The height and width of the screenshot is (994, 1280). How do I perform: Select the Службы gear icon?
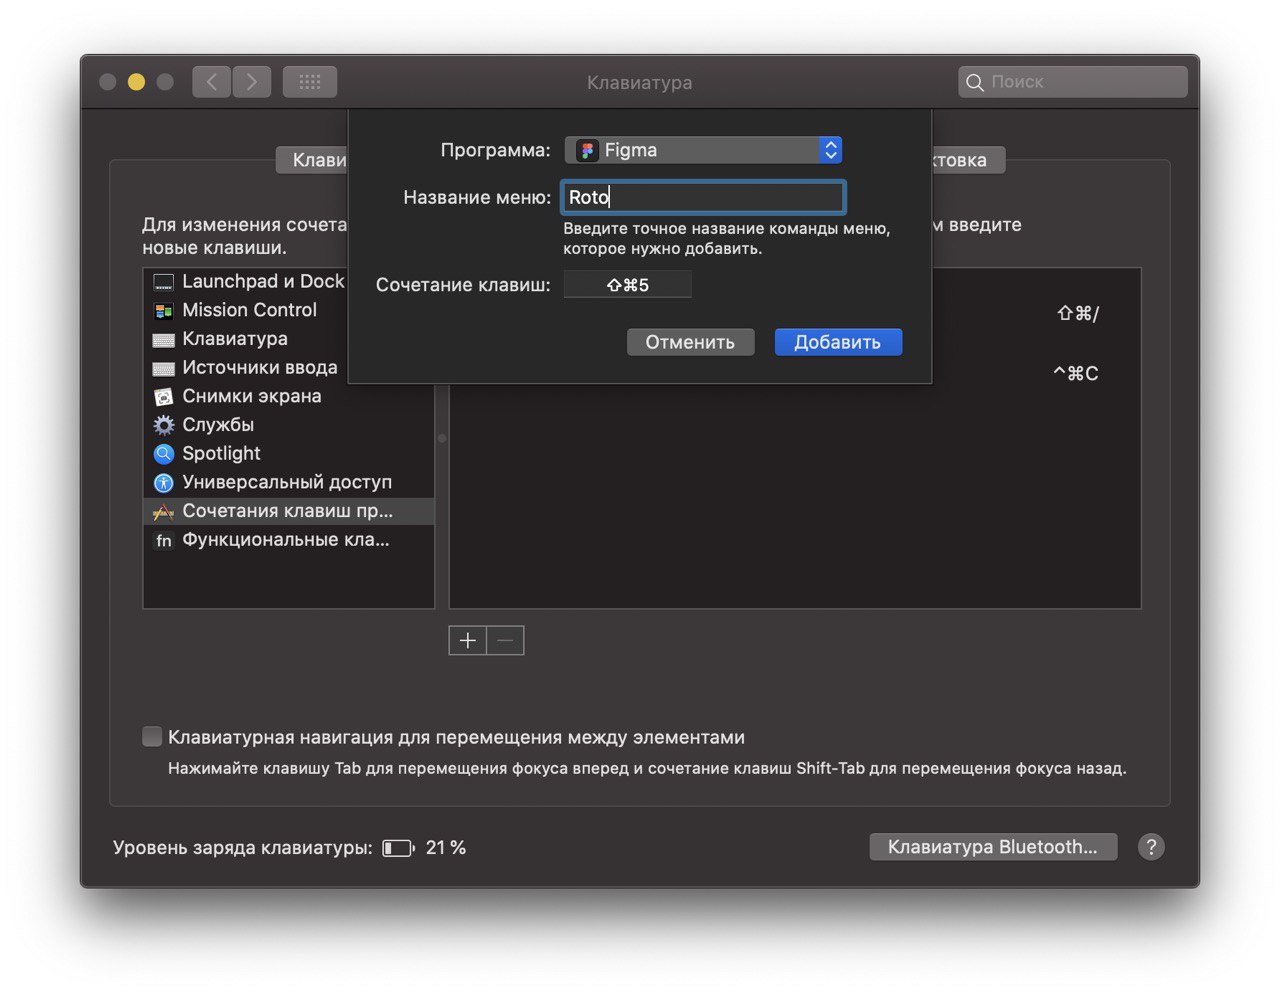click(164, 425)
